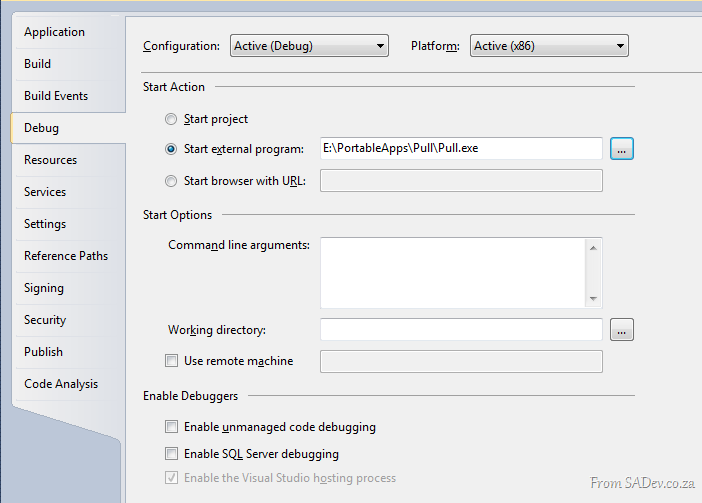The height and width of the screenshot is (503, 702).
Task: Browse for working directory with ellipsis button
Action: 622,330
